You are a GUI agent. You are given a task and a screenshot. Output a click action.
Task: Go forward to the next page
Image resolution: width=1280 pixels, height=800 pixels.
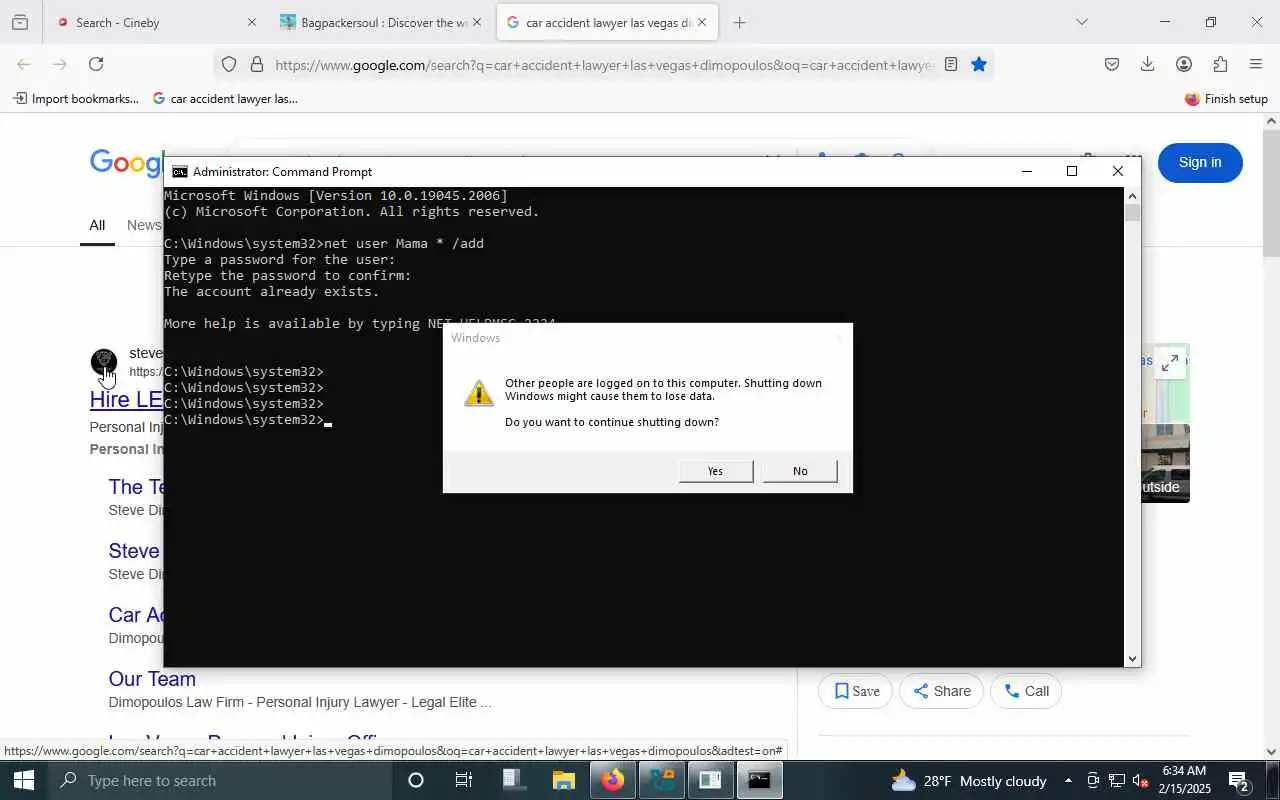pyautogui.click(x=60, y=64)
